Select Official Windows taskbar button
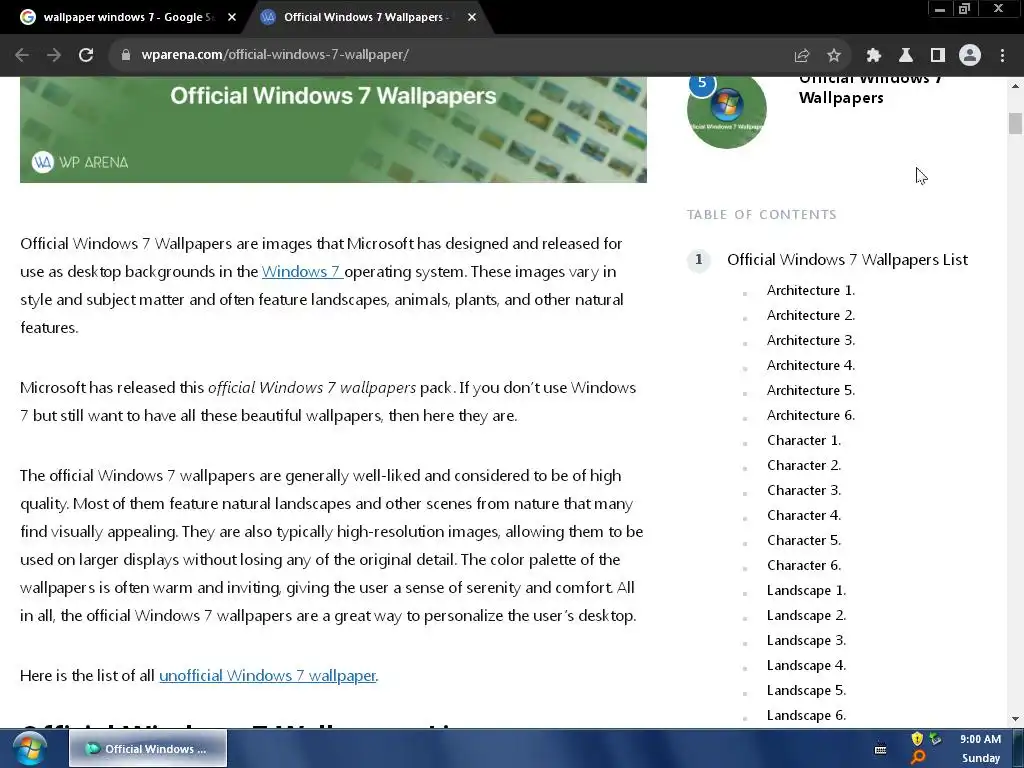 coord(148,748)
